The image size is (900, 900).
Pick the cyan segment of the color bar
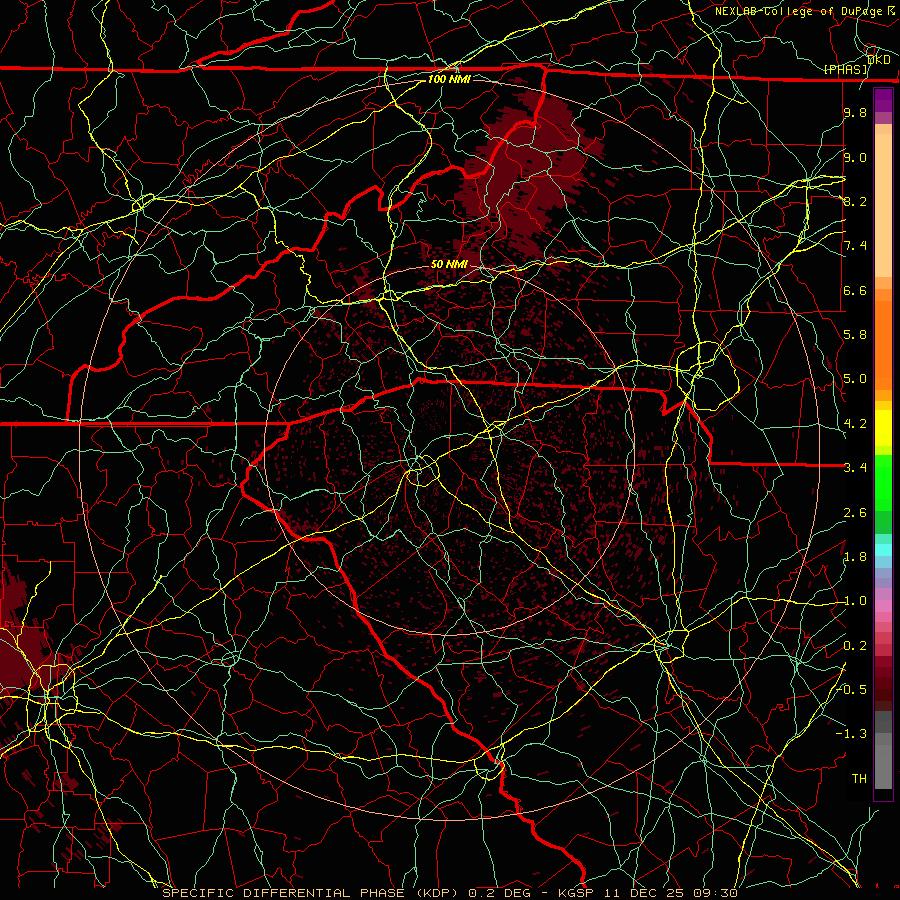[883, 550]
